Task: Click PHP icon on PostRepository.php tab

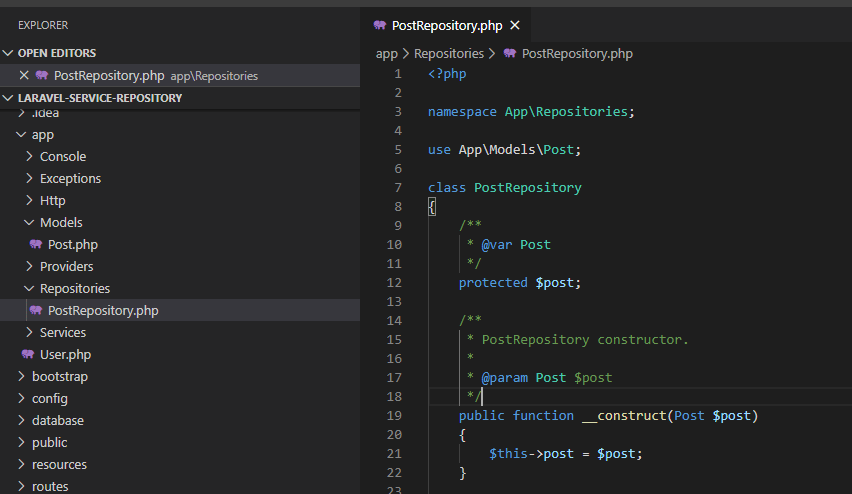Action: point(380,25)
